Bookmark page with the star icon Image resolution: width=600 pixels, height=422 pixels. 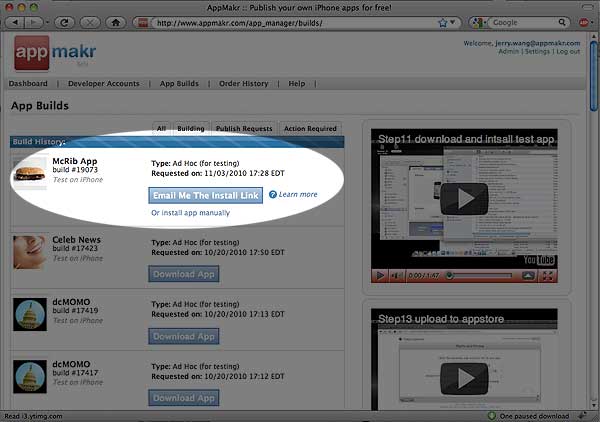coord(443,23)
